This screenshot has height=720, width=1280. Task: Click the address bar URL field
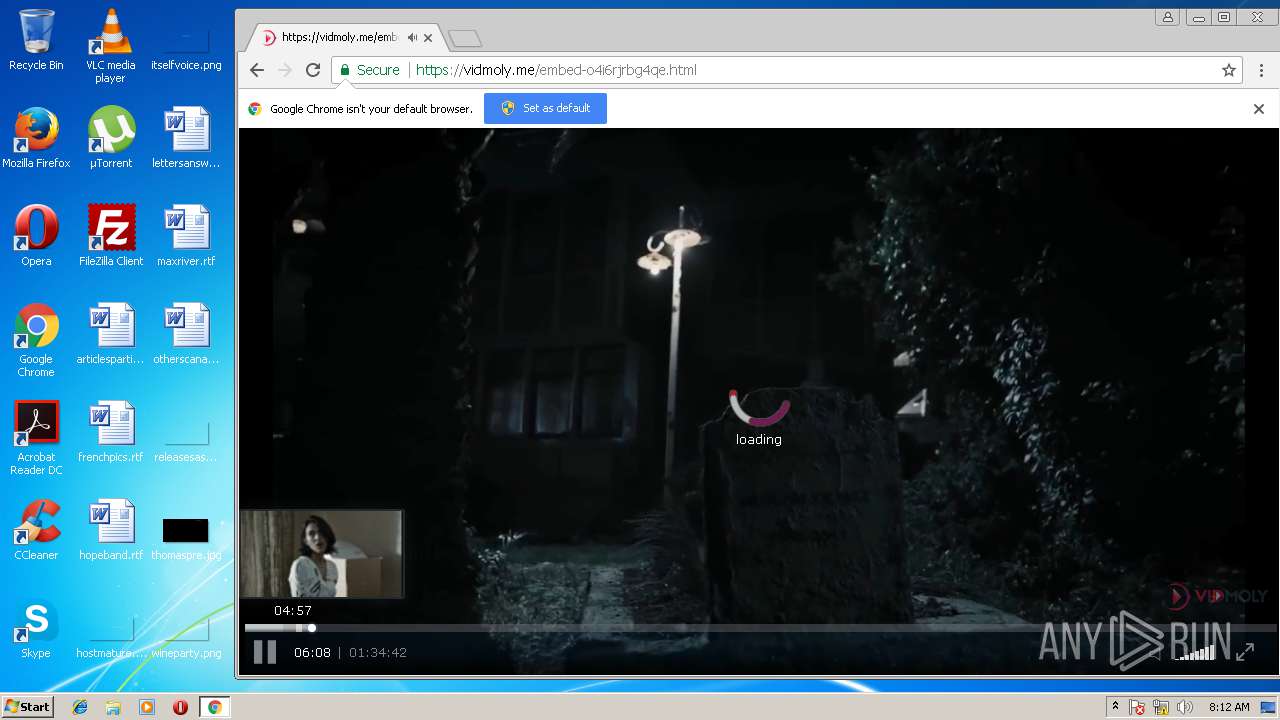click(x=800, y=70)
